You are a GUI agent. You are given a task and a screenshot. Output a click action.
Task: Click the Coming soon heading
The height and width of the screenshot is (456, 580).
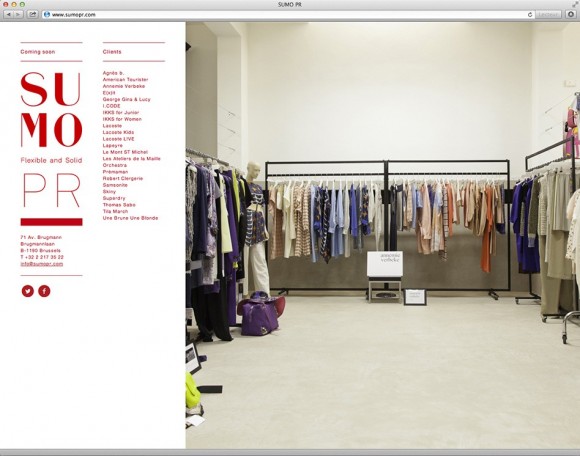click(x=38, y=52)
